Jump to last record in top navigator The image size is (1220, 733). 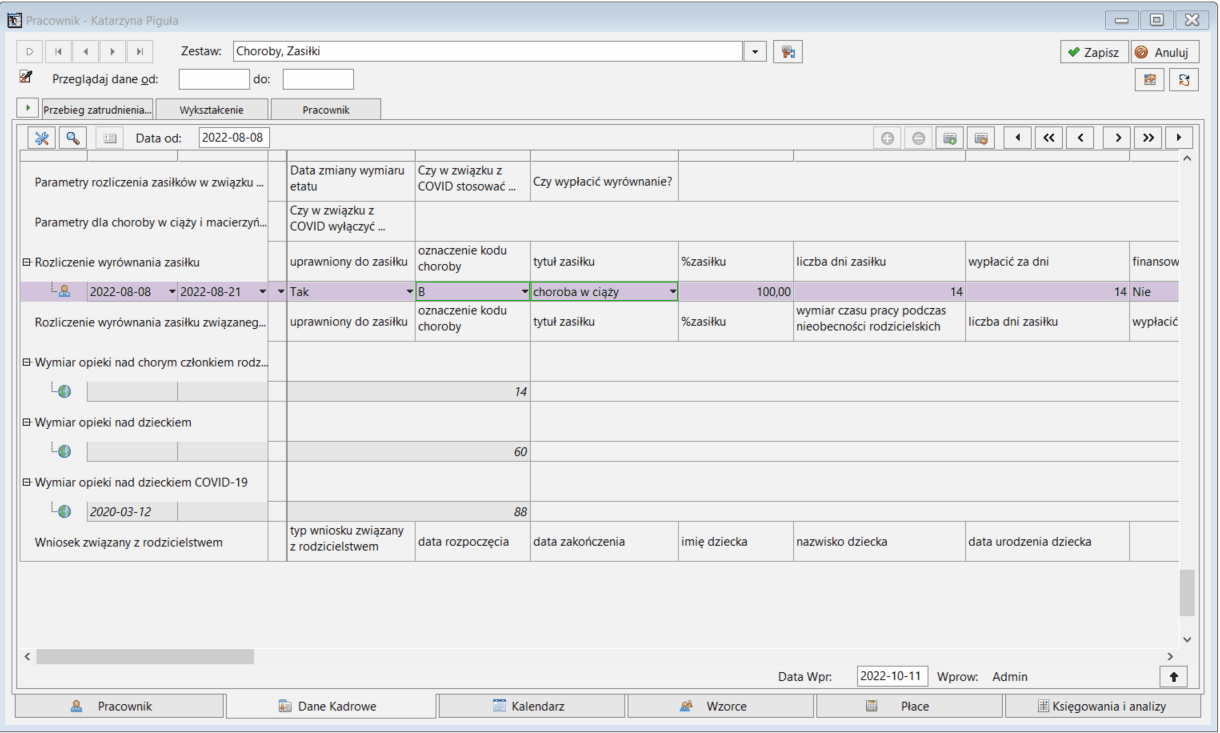pos(140,52)
